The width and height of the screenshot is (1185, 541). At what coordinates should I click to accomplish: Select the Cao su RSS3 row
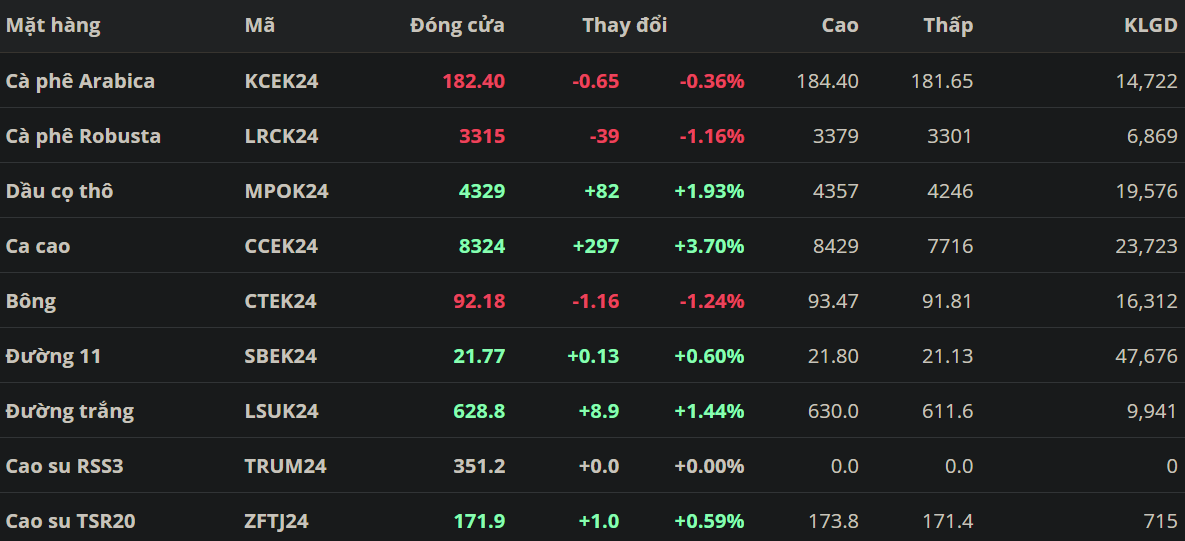pyautogui.click(x=64, y=466)
